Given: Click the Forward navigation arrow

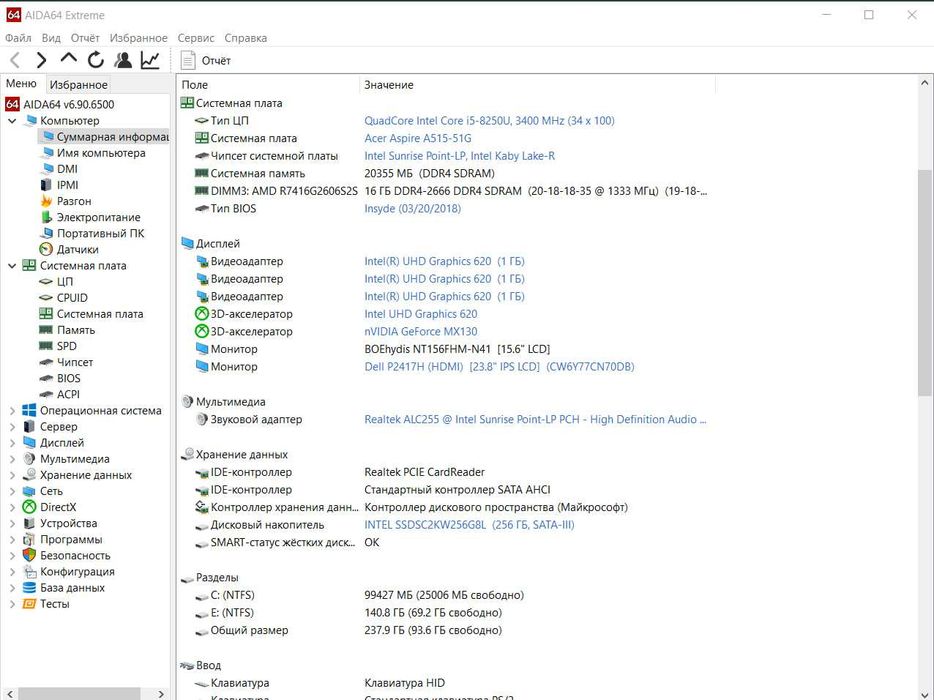Looking at the screenshot, I should pyautogui.click(x=41, y=60).
